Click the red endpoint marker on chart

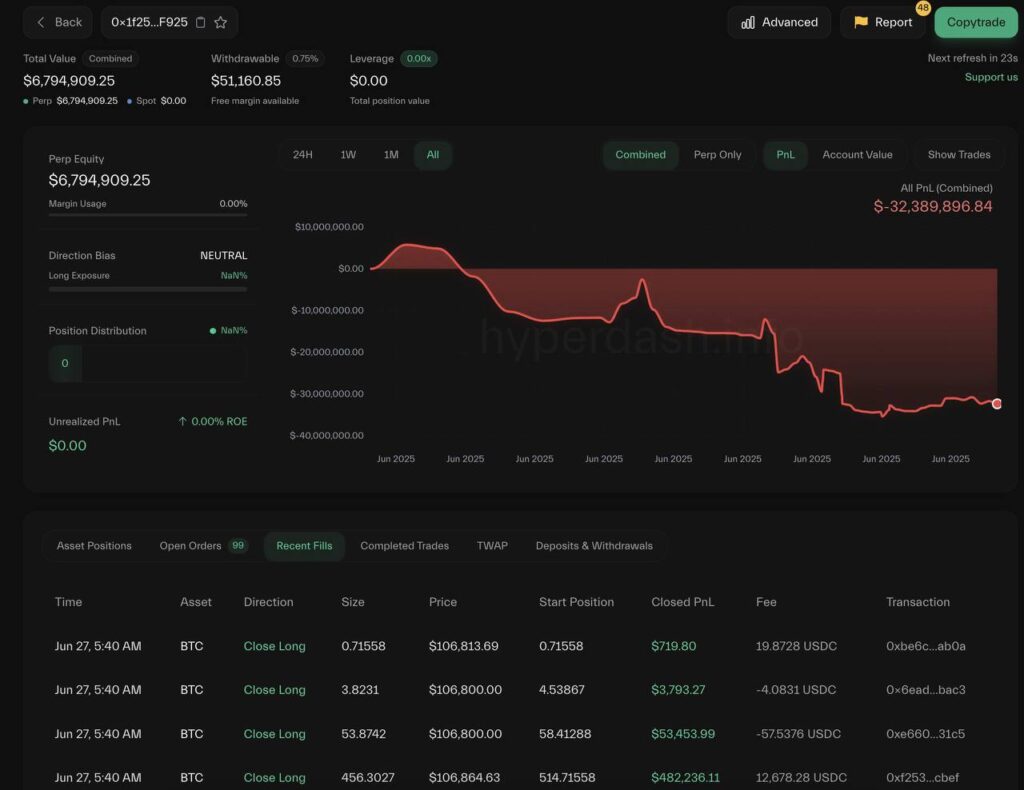tap(996, 403)
